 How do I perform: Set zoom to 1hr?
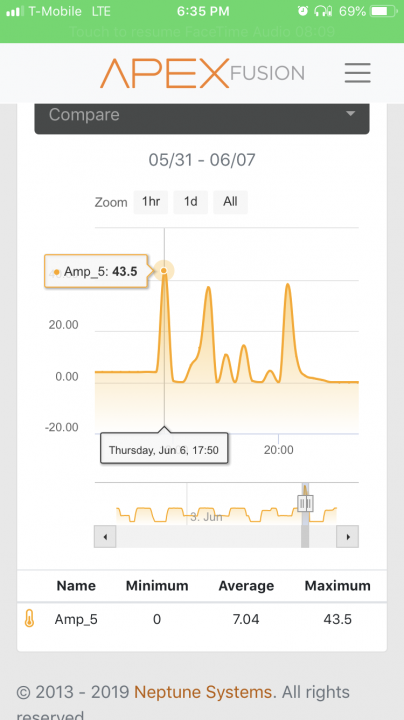click(151, 202)
